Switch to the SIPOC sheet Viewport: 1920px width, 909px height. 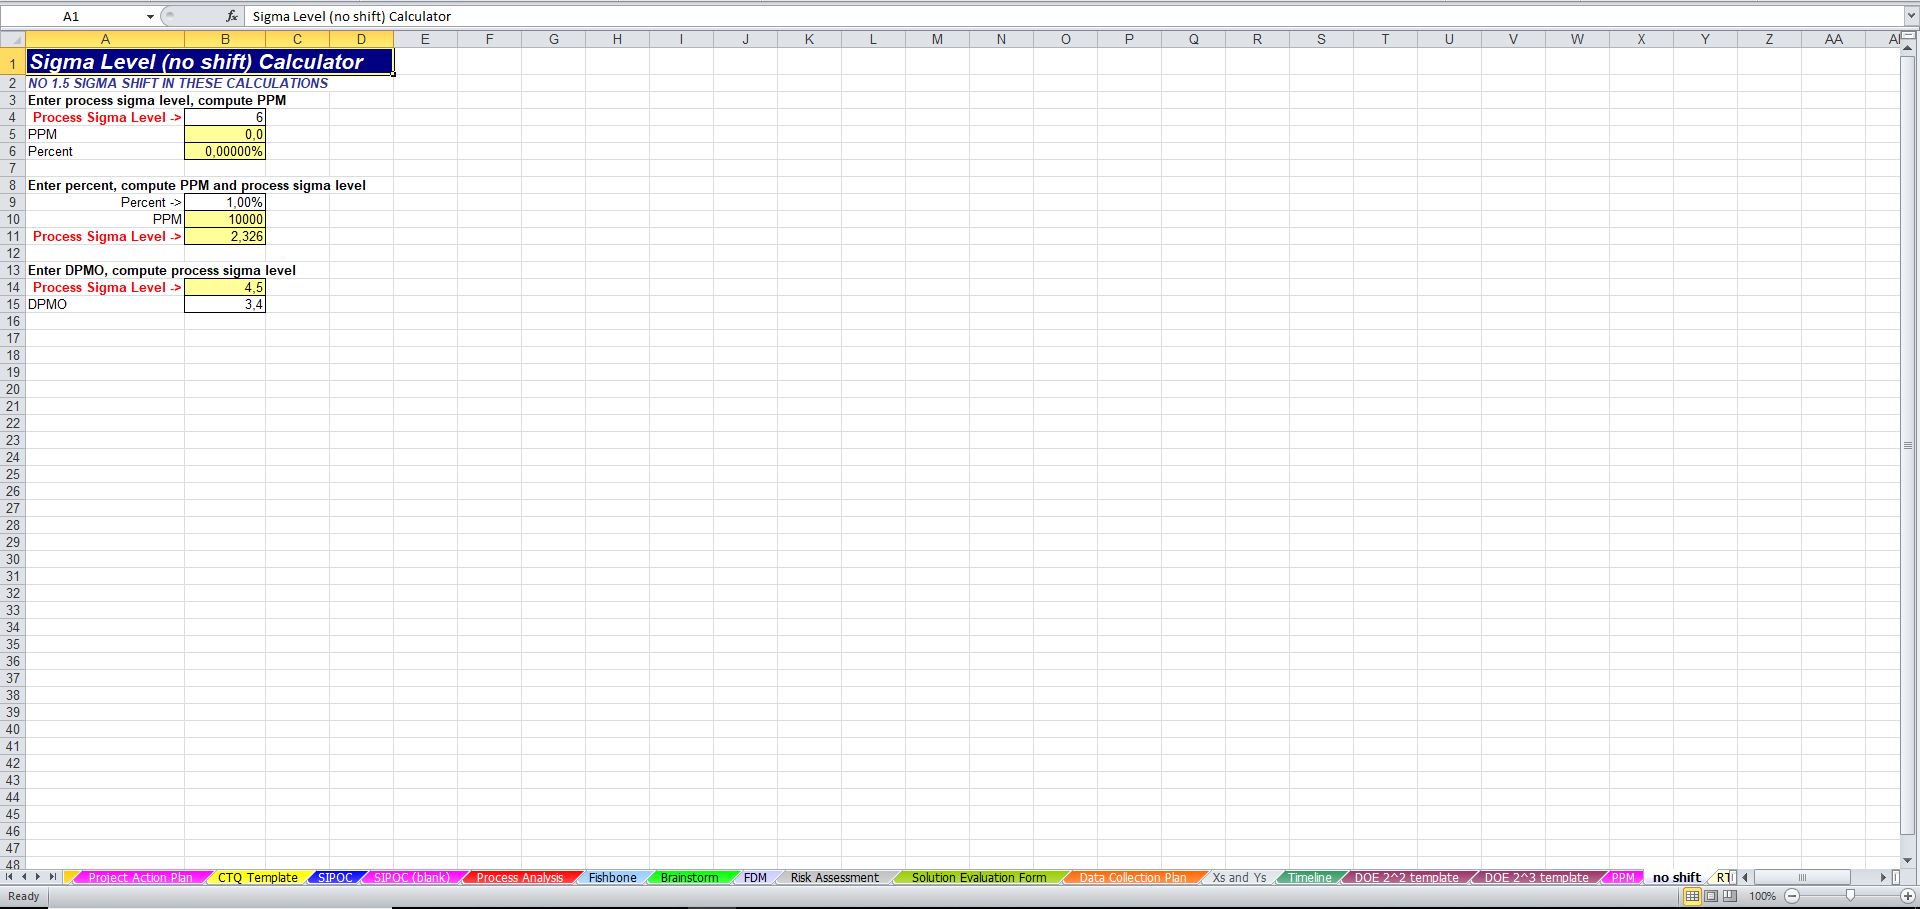(335, 877)
